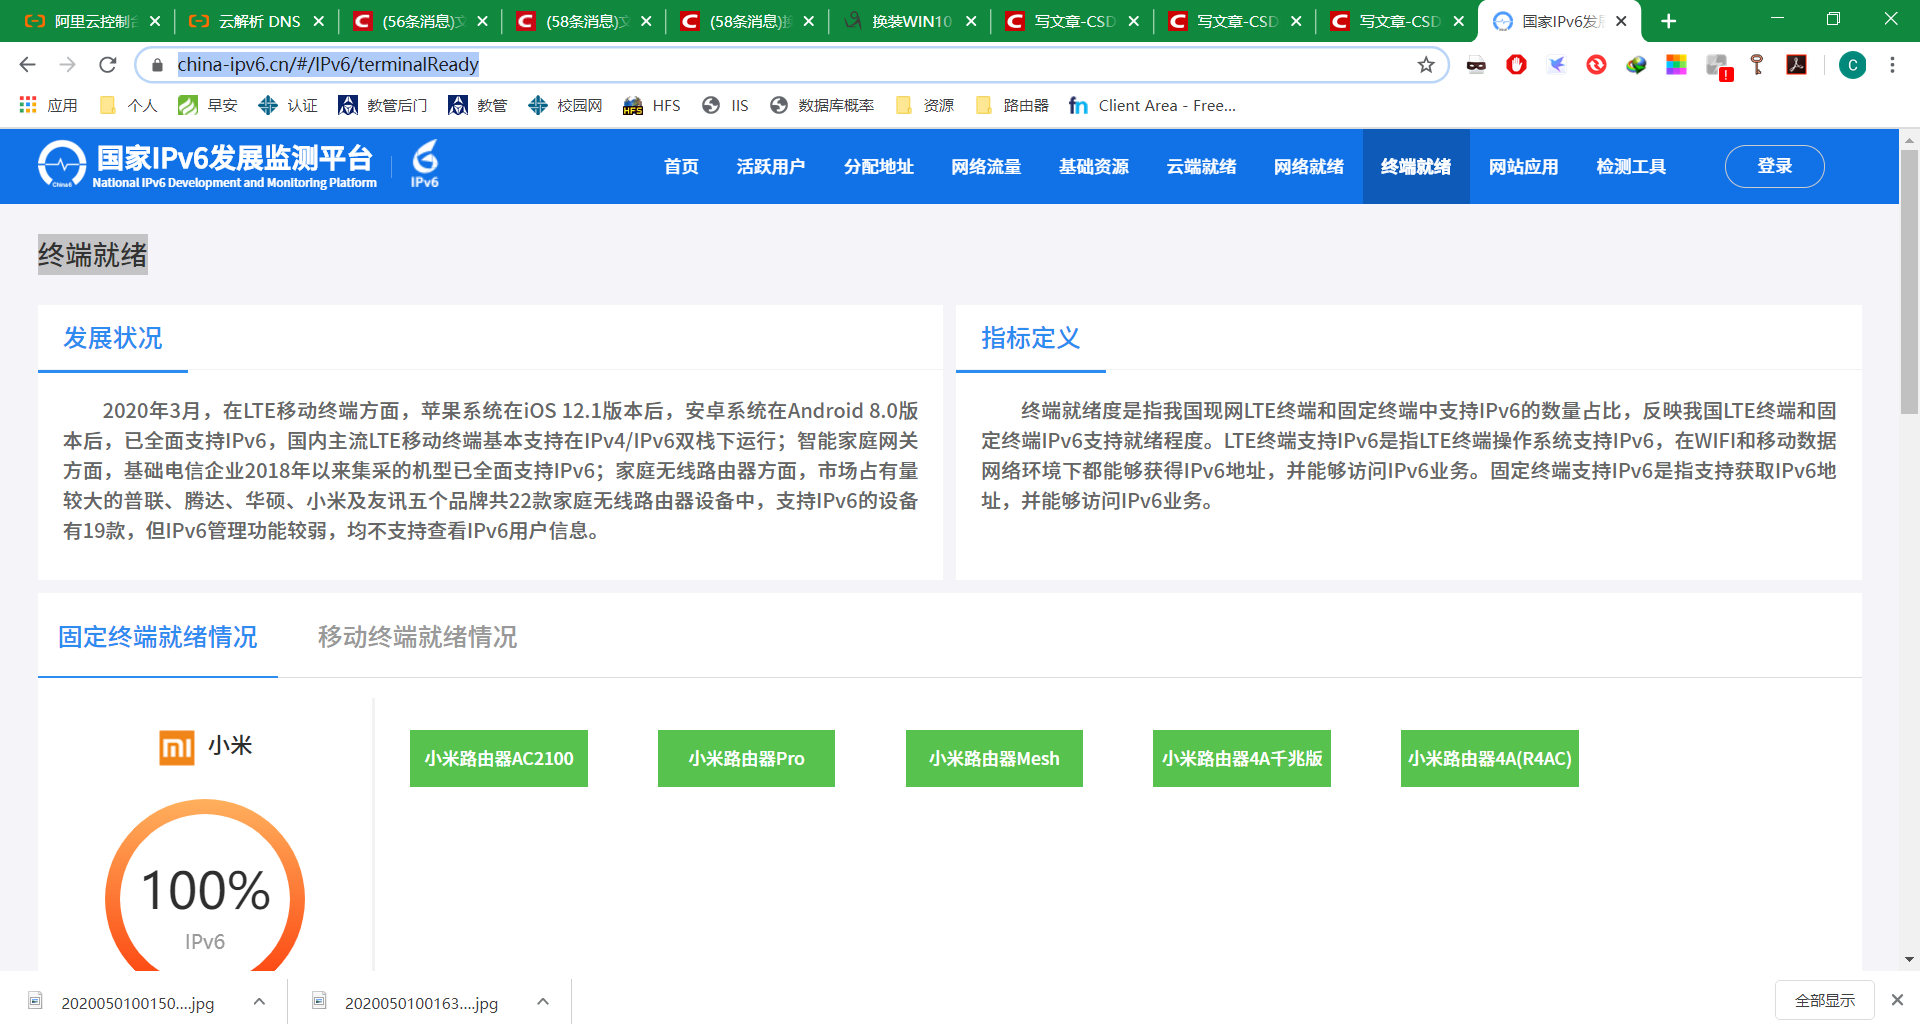1920x1030 pixels.
Task: Click the Xiaomi brand logo icon
Action: point(177,747)
